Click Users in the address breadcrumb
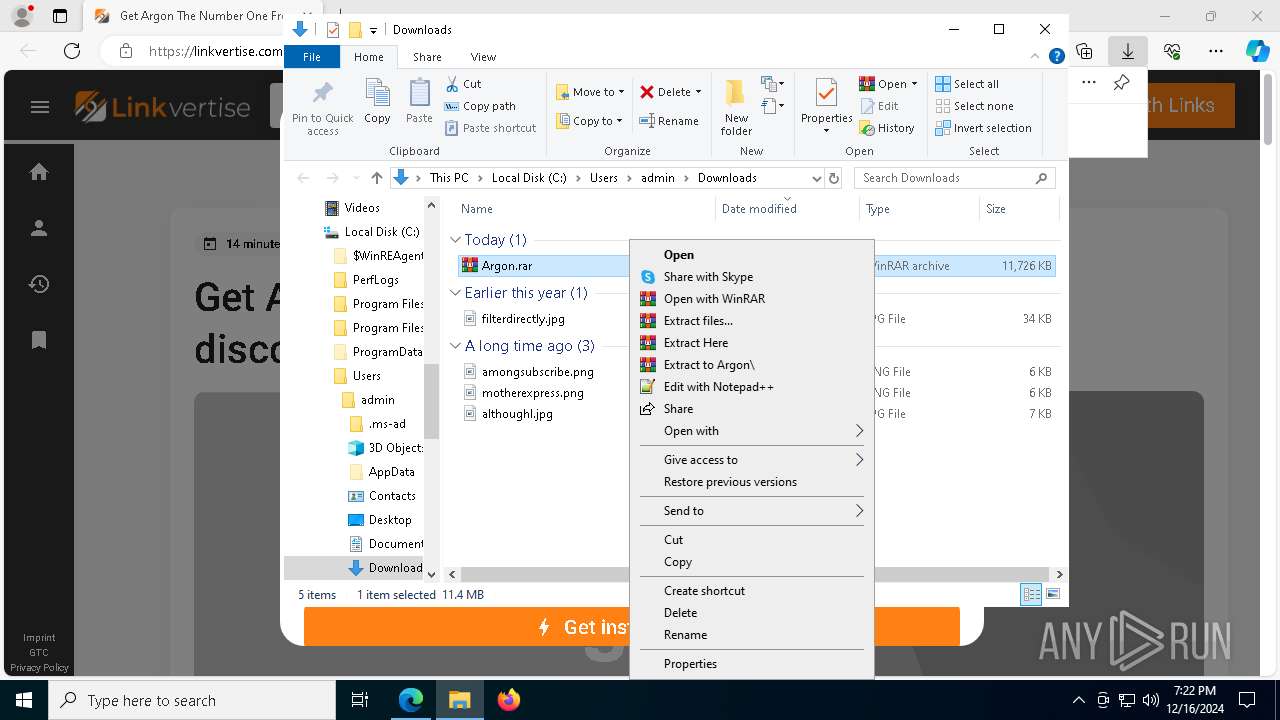 pyautogui.click(x=603, y=178)
